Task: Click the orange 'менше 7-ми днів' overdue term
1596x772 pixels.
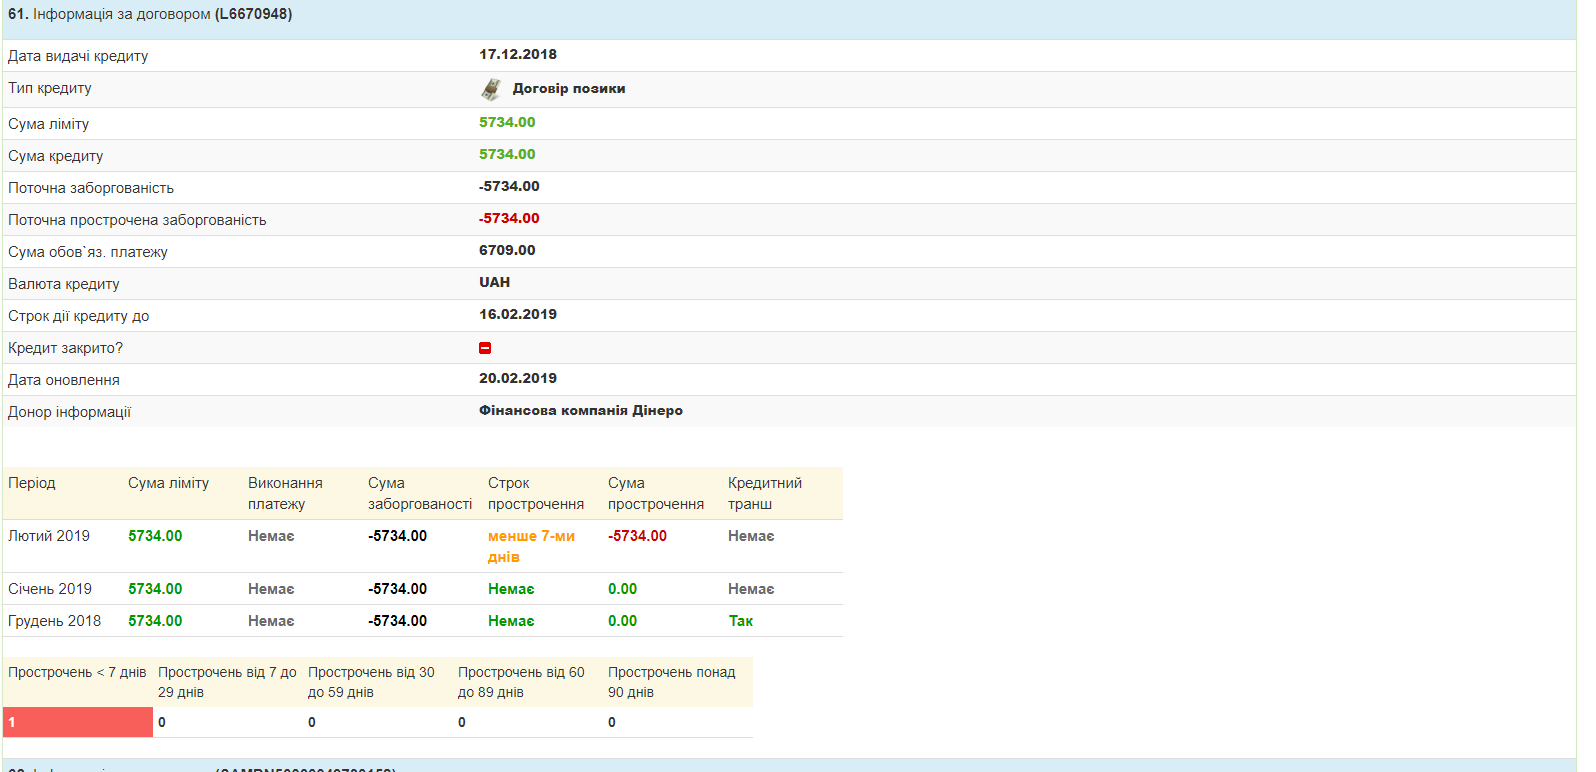Action: tap(531, 547)
